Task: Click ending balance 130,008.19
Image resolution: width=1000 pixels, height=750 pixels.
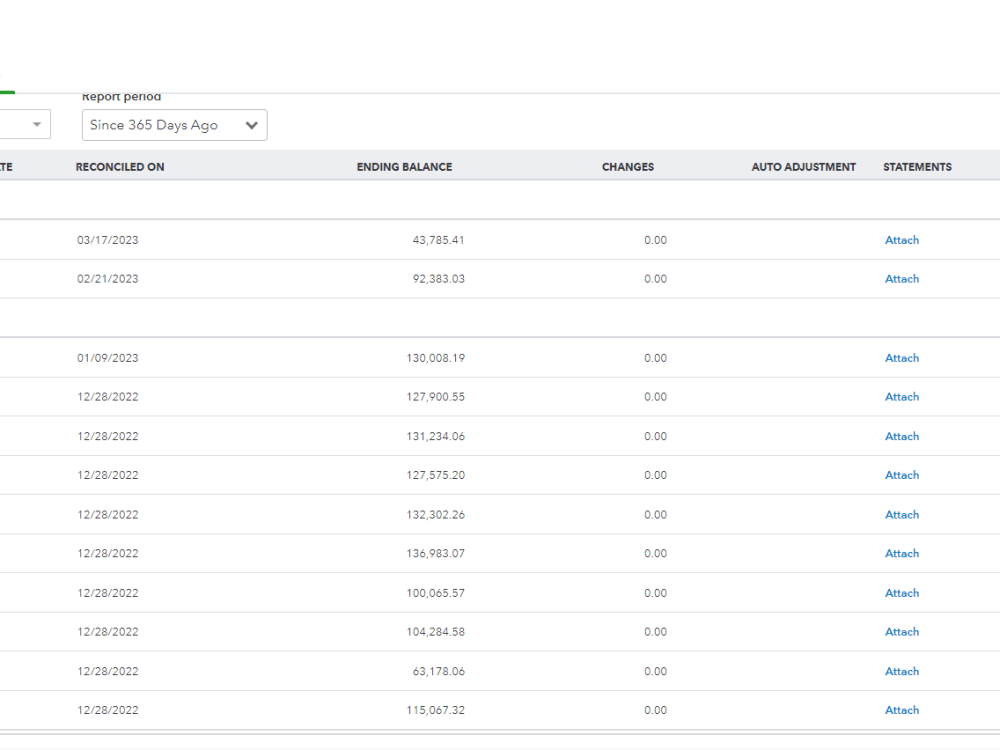Action: pos(436,358)
